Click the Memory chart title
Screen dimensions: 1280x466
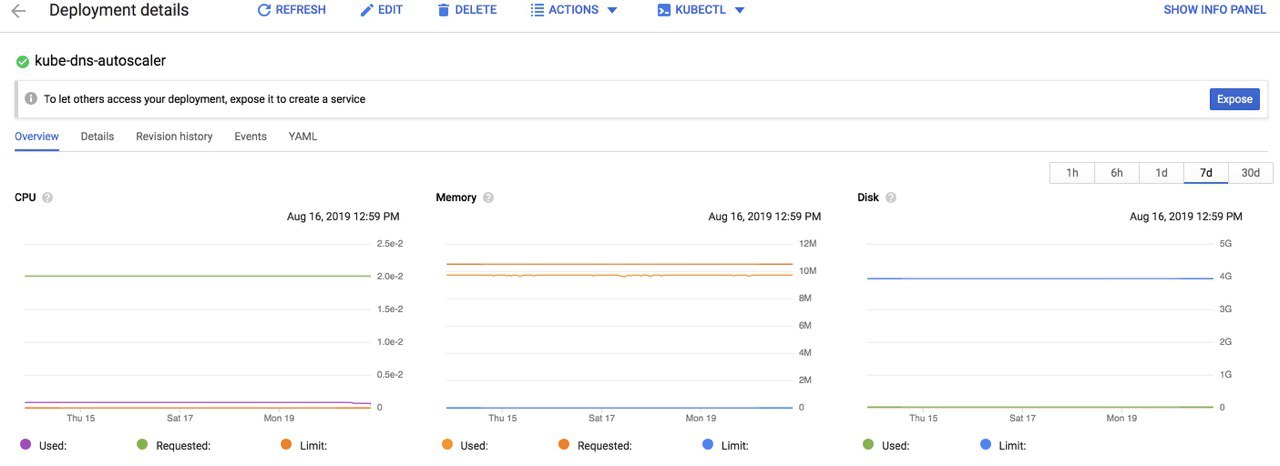(456, 198)
